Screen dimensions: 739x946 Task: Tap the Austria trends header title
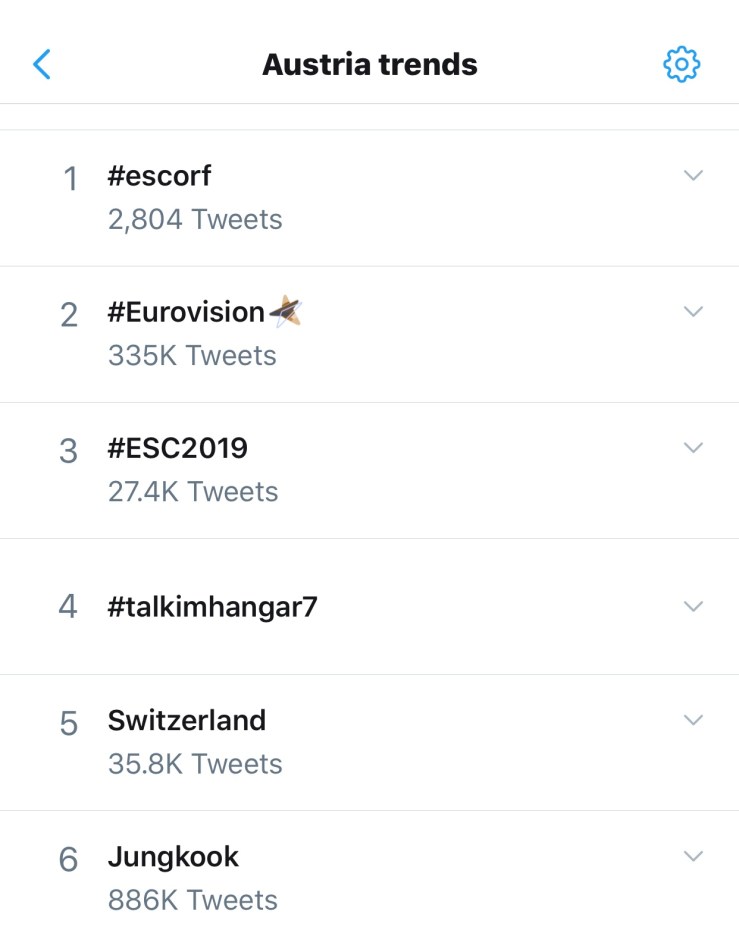[x=369, y=65]
